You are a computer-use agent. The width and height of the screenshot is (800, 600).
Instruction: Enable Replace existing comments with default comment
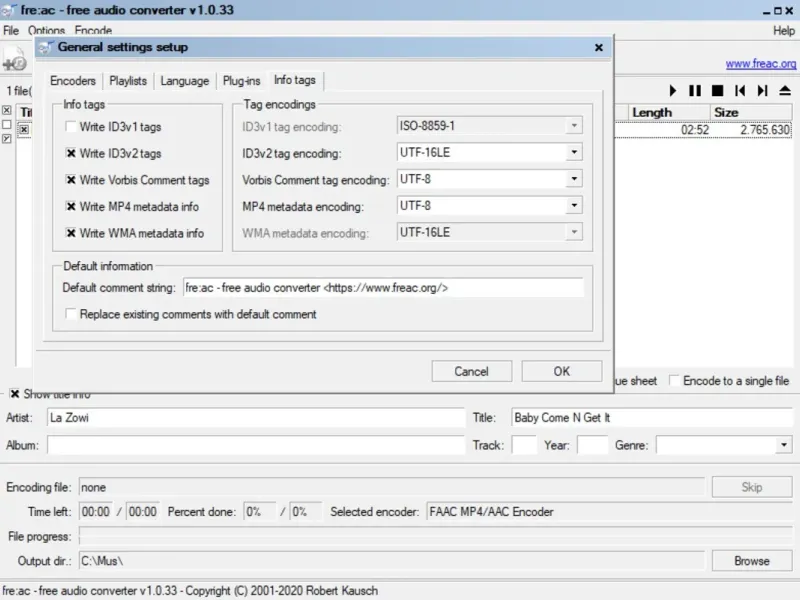click(x=71, y=314)
